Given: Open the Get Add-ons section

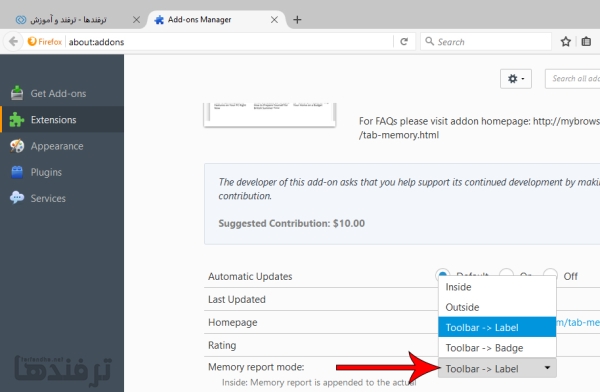Looking at the screenshot, I should 58,93.
